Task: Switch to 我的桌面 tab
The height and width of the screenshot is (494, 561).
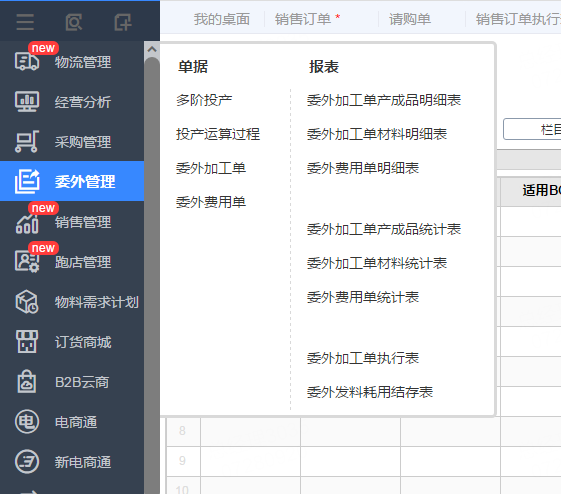Action: point(222,19)
